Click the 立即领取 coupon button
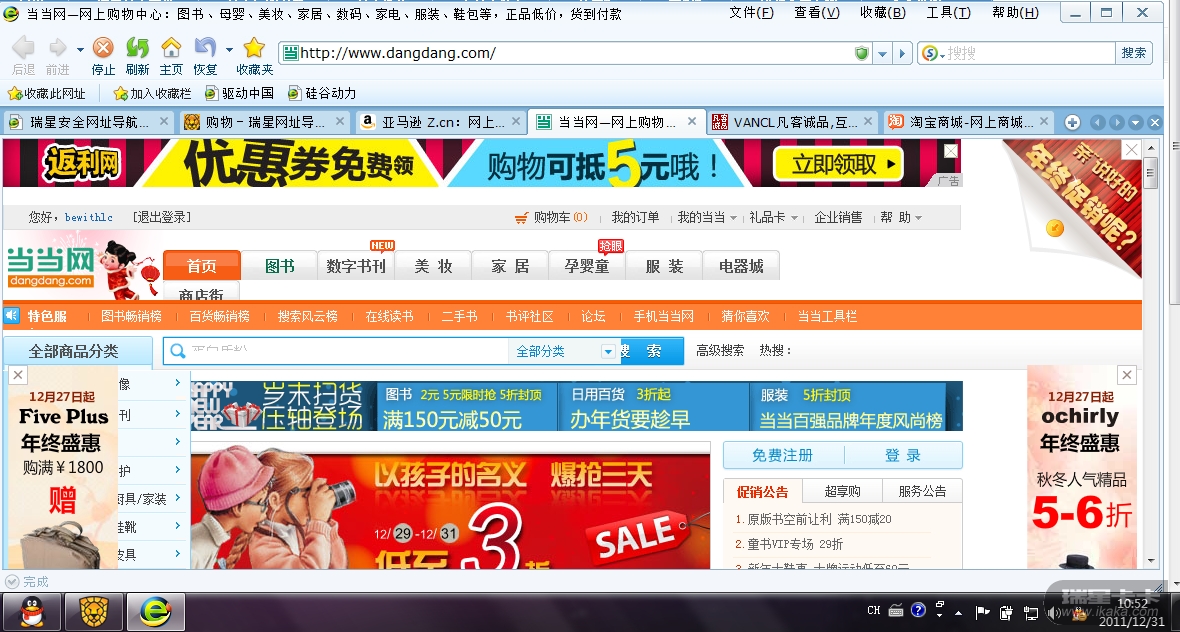 pyautogui.click(x=837, y=164)
